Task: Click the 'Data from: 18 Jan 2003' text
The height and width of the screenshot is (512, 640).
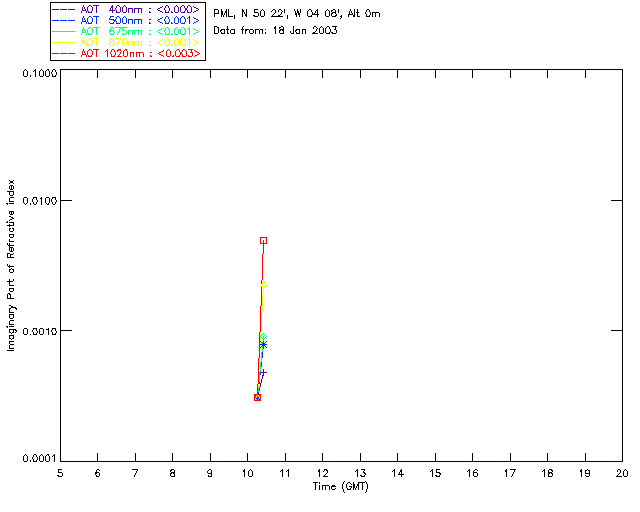Action: 275,31
